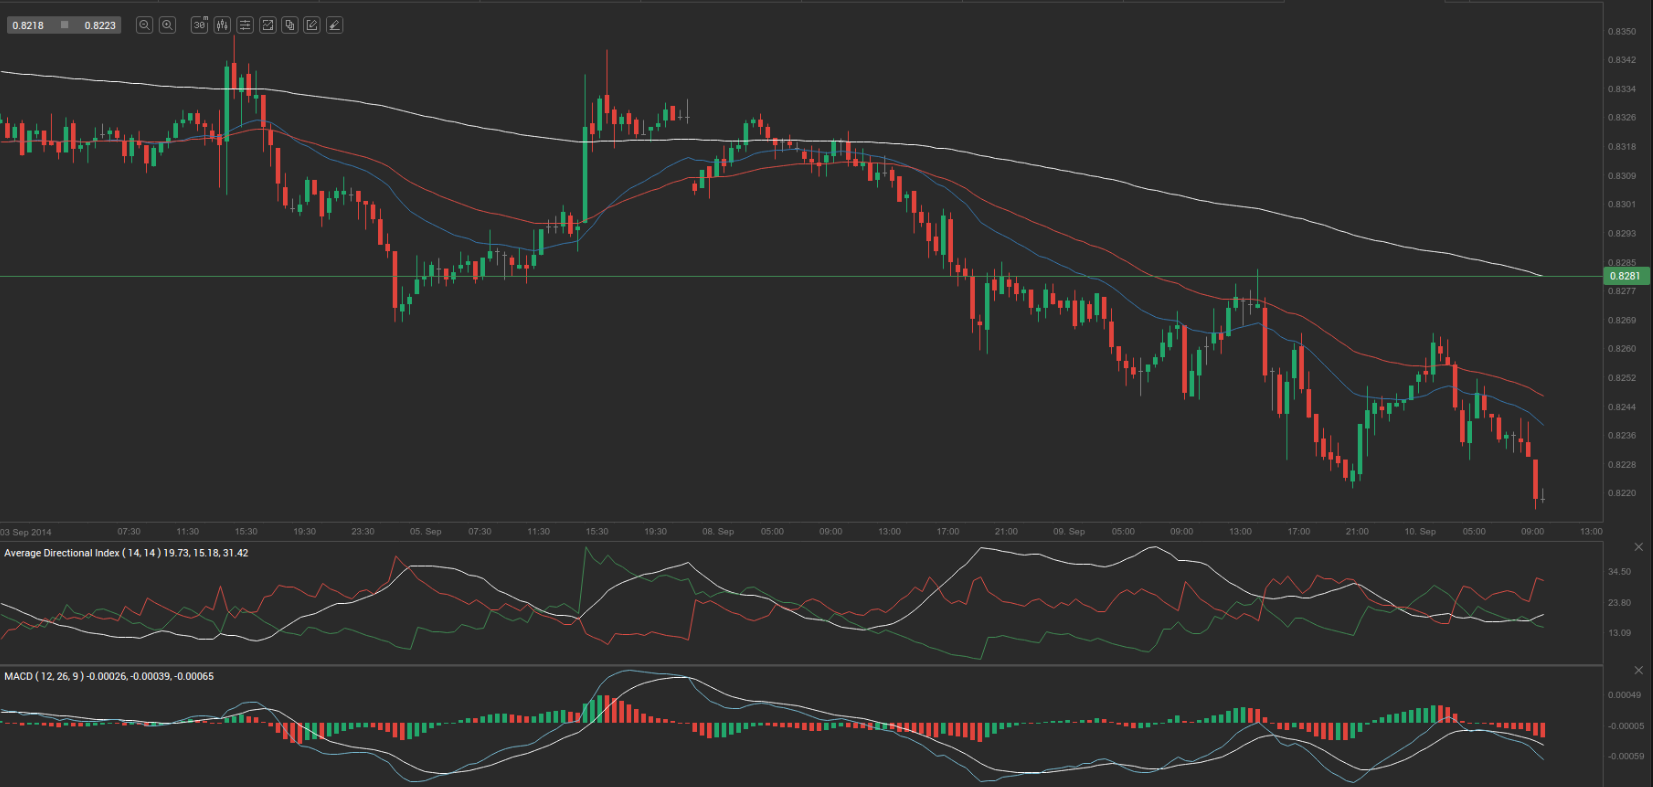Close the Average Directional Index panel
The height and width of the screenshot is (787, 1653).
(1638, 547)
